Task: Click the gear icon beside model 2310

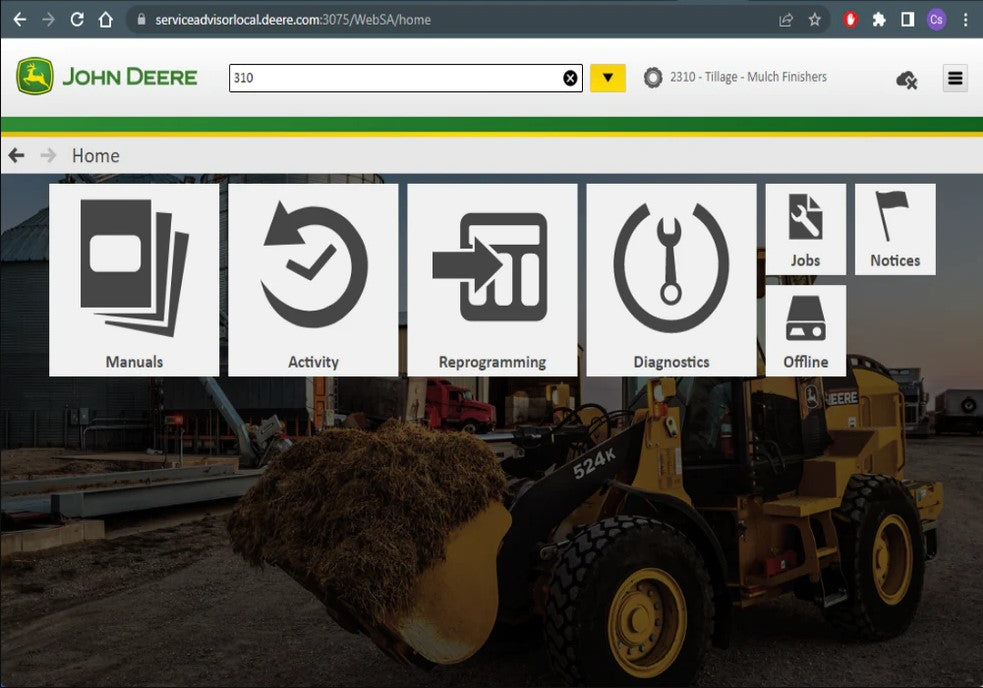Action: (653, 78)
